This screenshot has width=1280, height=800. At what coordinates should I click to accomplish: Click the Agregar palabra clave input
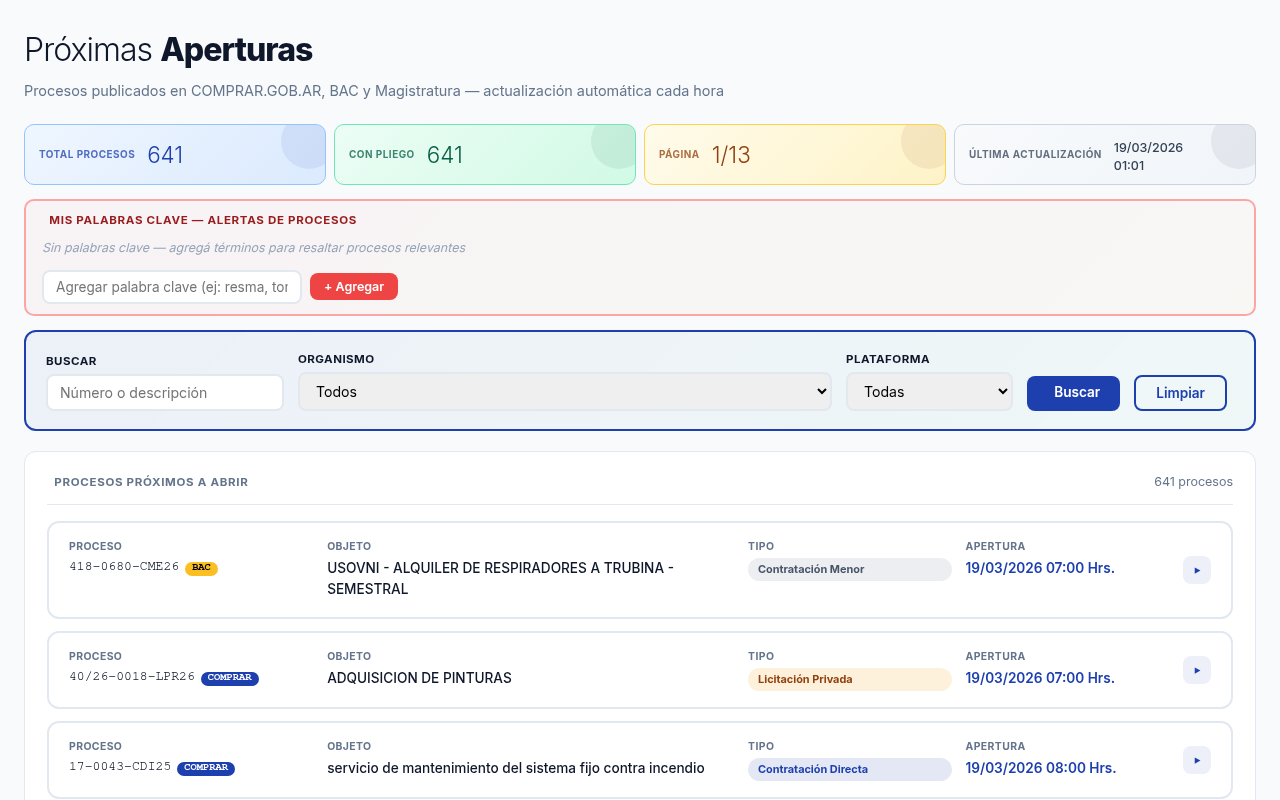[x=172, y=286]
